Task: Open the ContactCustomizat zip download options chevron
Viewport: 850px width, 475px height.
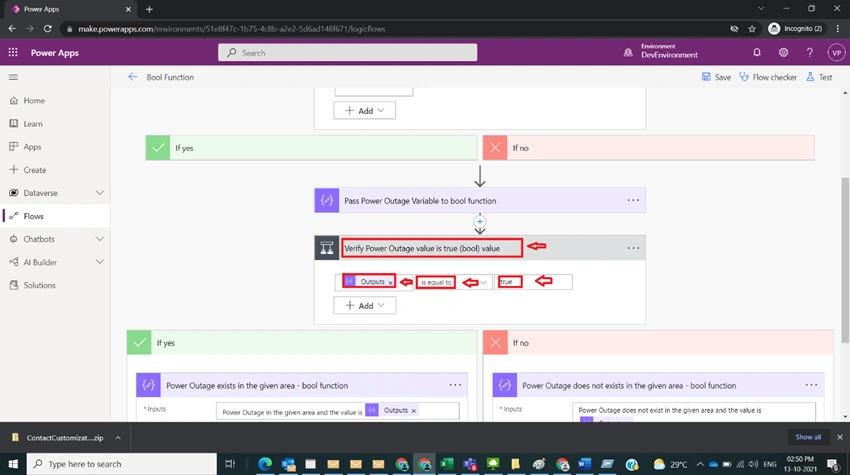Action: click(x=118, y=438)
